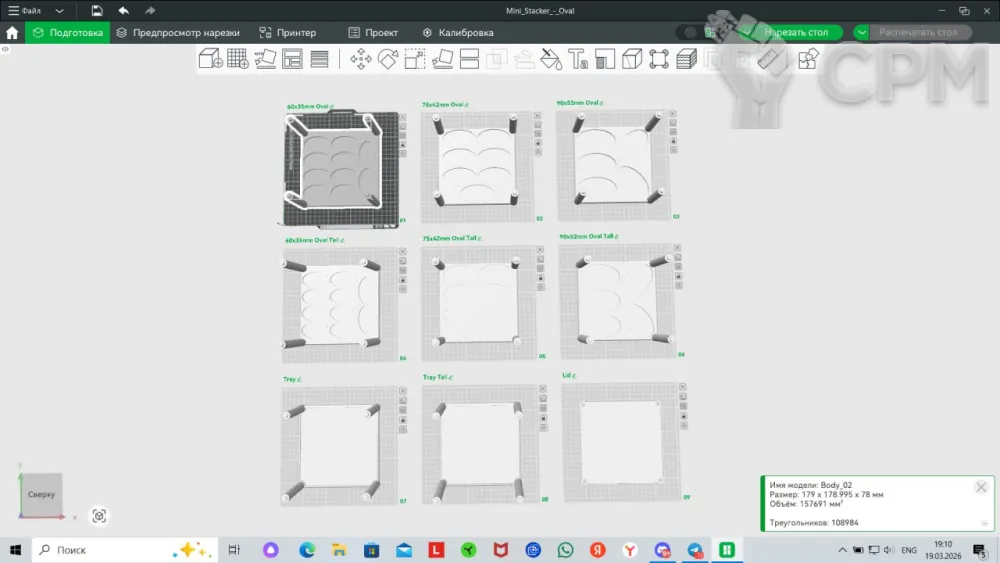Click the Undo arrow in title bar

click(x=123, y=10)
